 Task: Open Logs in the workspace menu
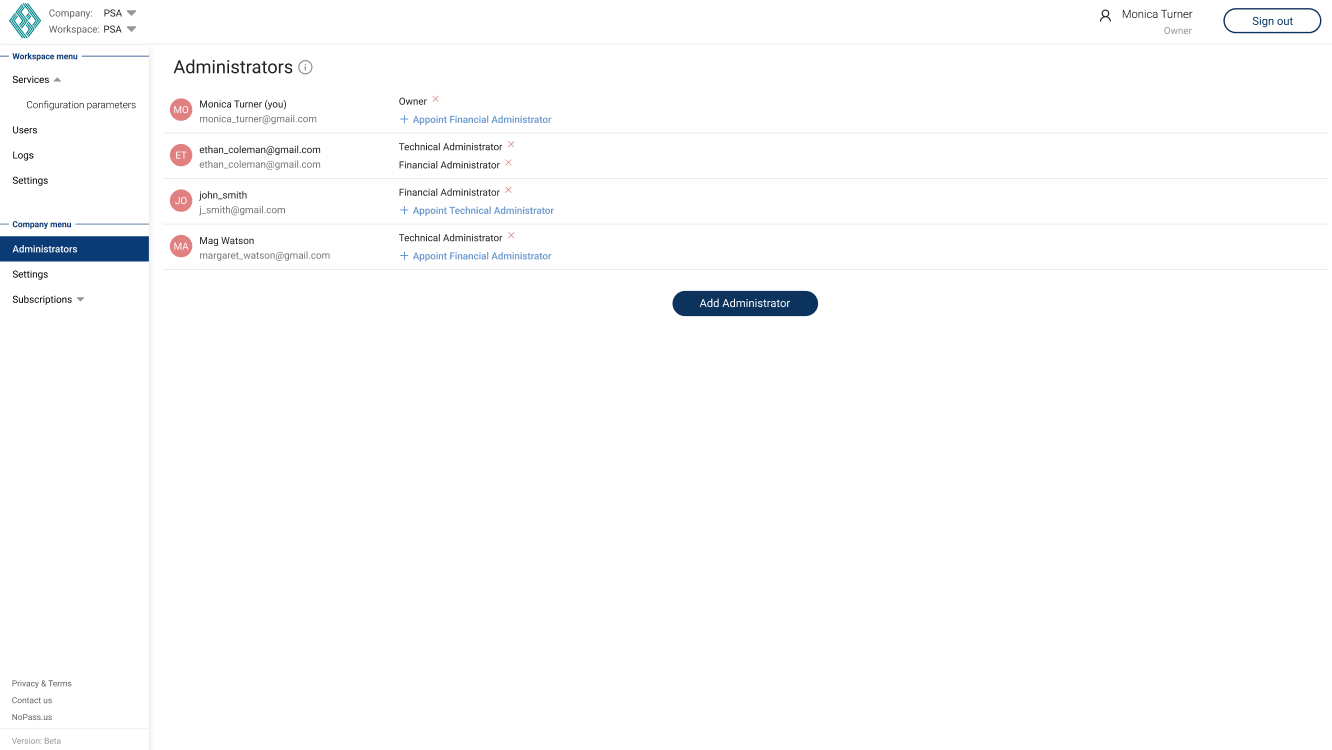(23, 155)
